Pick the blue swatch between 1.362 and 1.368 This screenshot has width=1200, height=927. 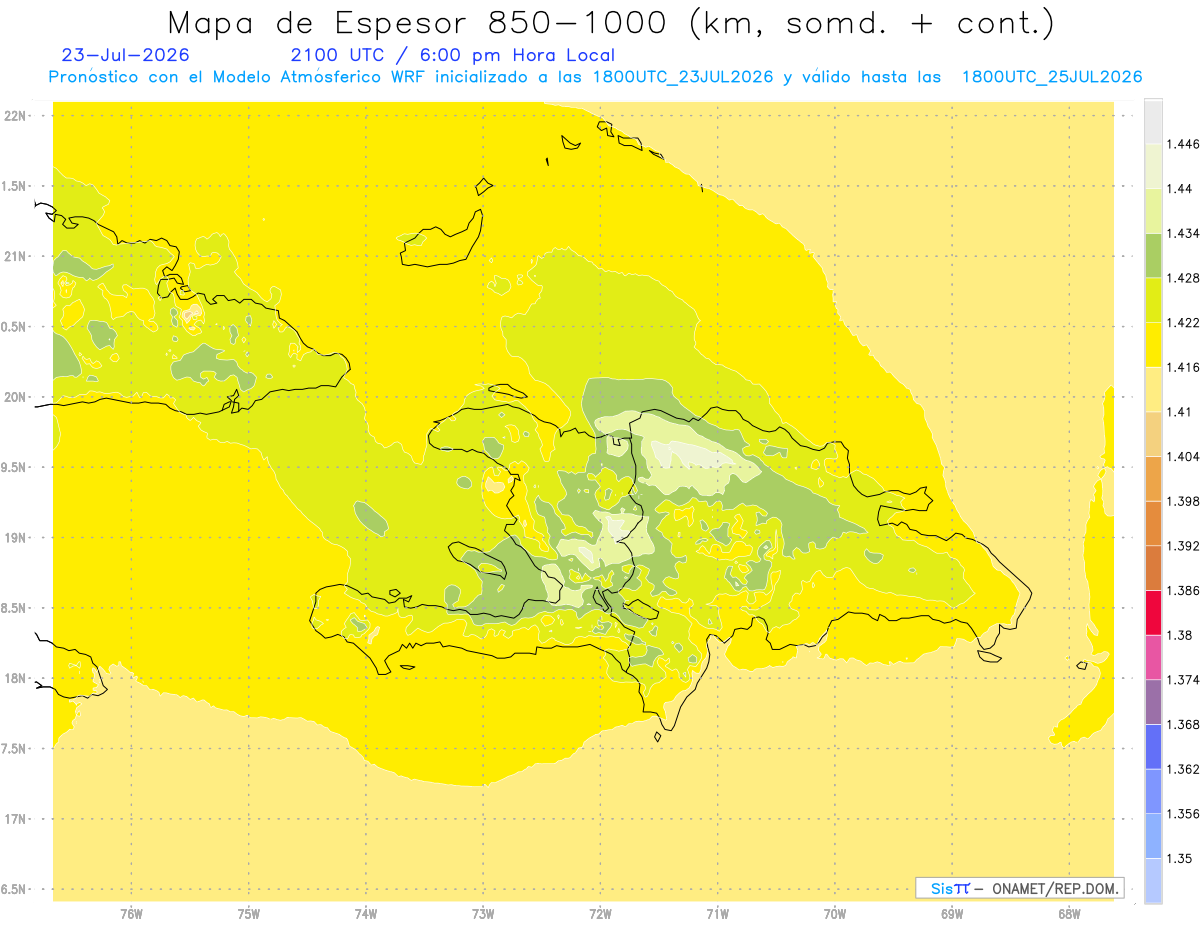click(1153, 746)
